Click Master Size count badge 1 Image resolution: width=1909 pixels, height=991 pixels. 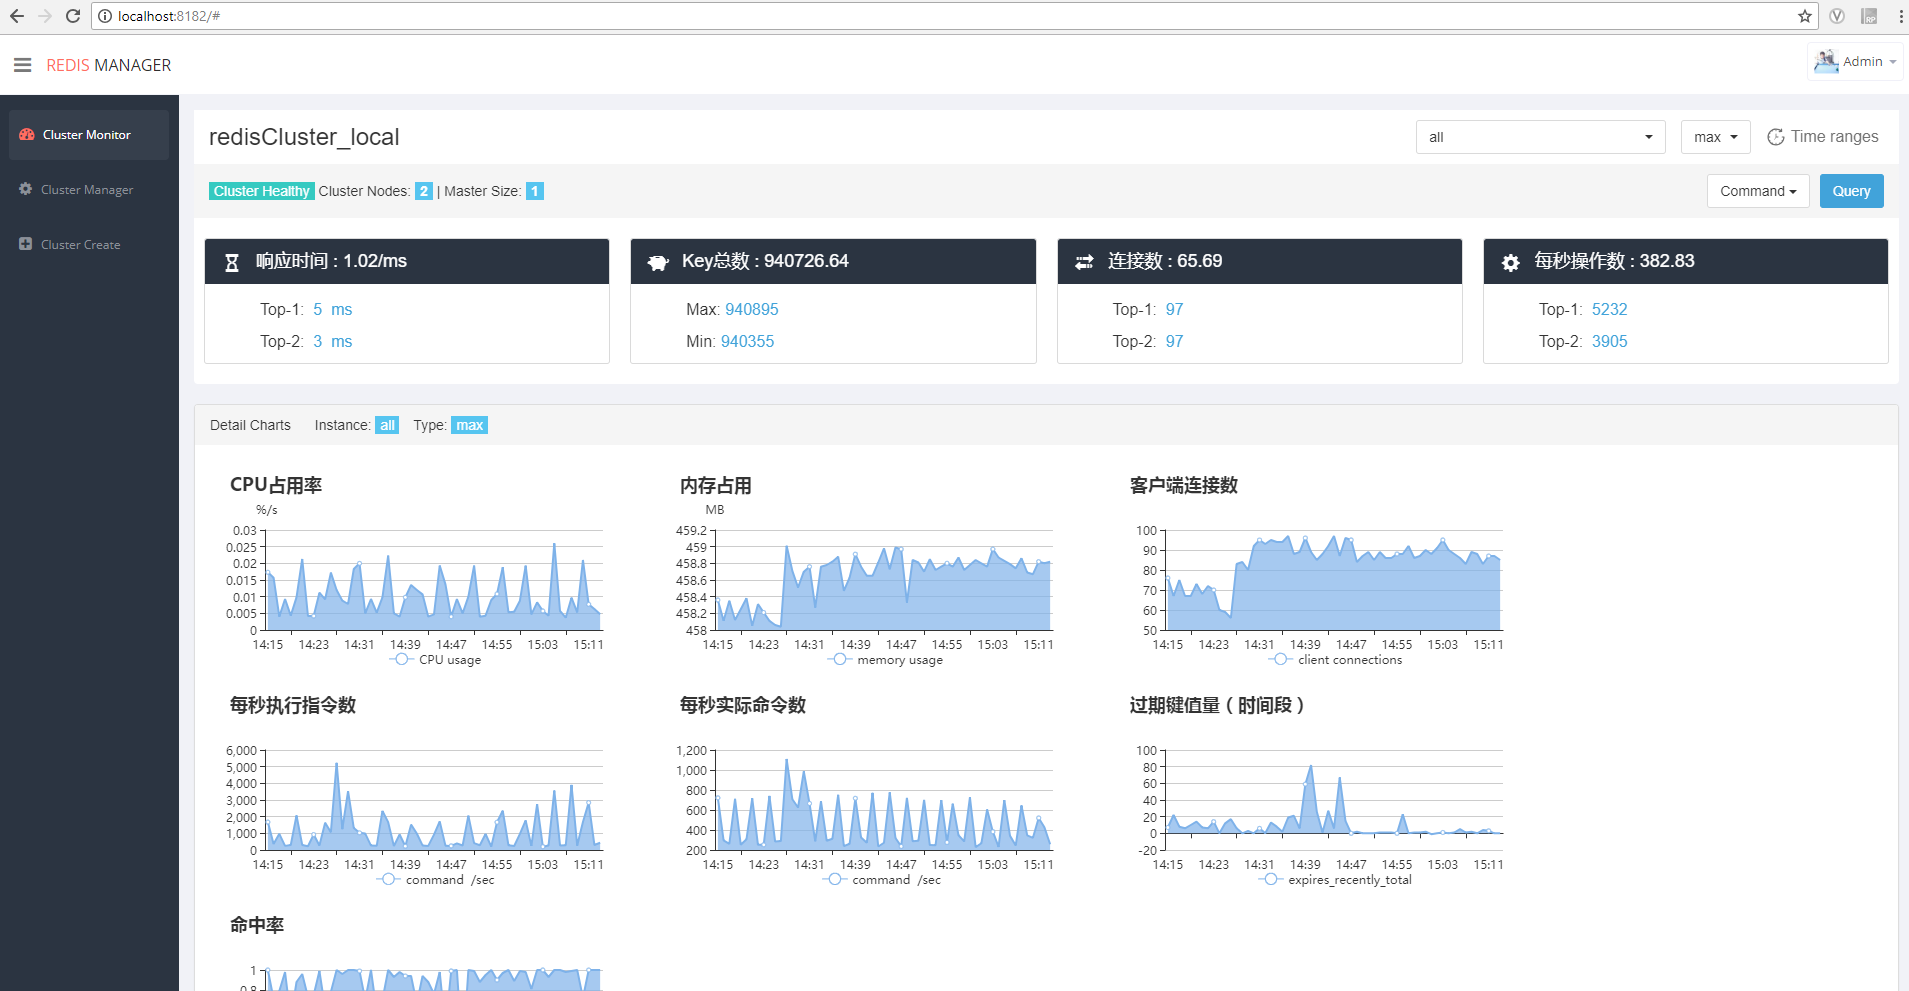click(535, 191)
